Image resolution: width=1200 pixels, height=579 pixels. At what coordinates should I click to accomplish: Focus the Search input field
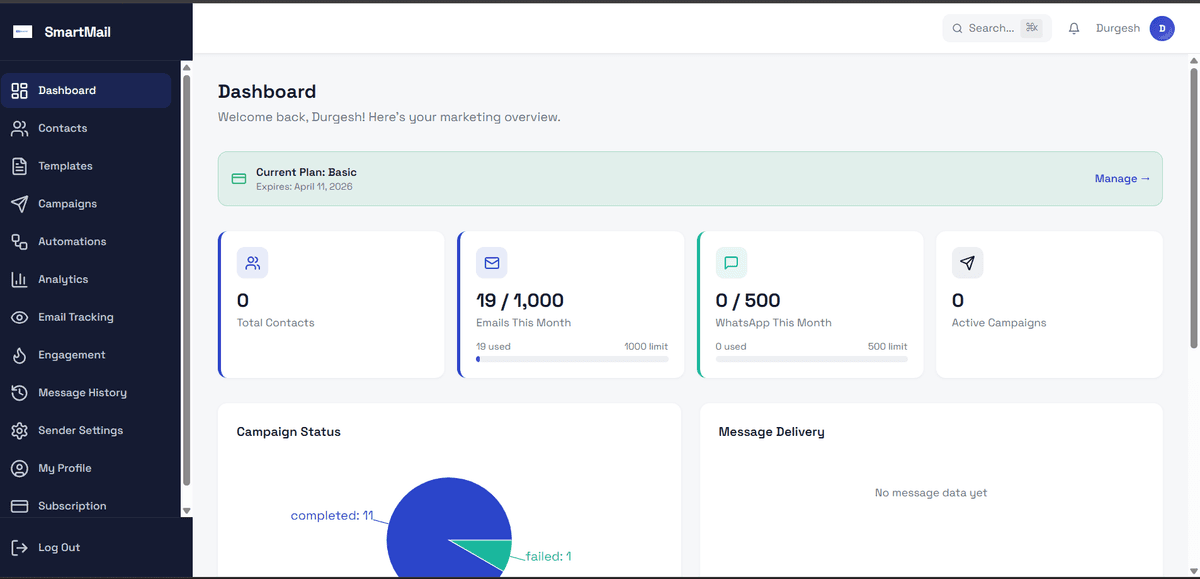point(997,29)
